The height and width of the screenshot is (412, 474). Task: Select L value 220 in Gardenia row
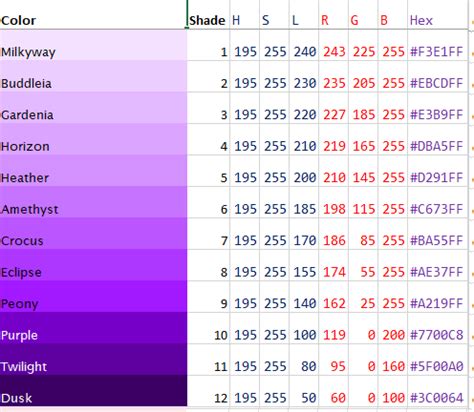click(x=304, y=108)
